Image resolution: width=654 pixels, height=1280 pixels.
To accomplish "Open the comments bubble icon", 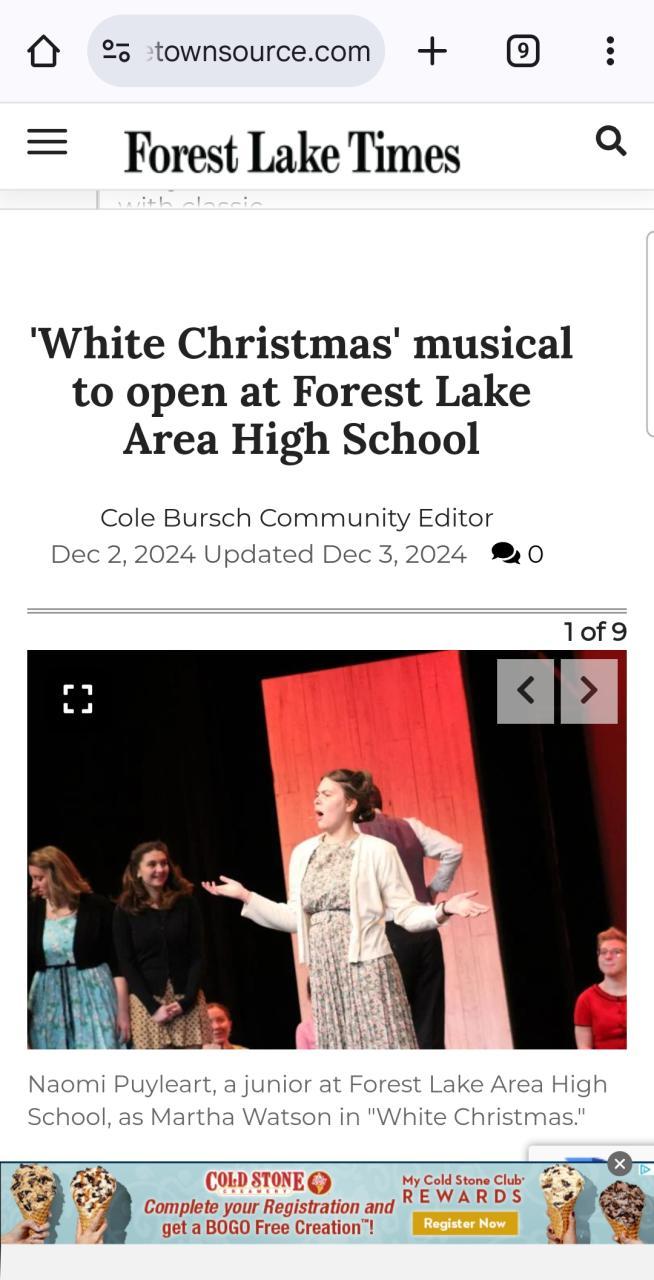I will (506, 553).
